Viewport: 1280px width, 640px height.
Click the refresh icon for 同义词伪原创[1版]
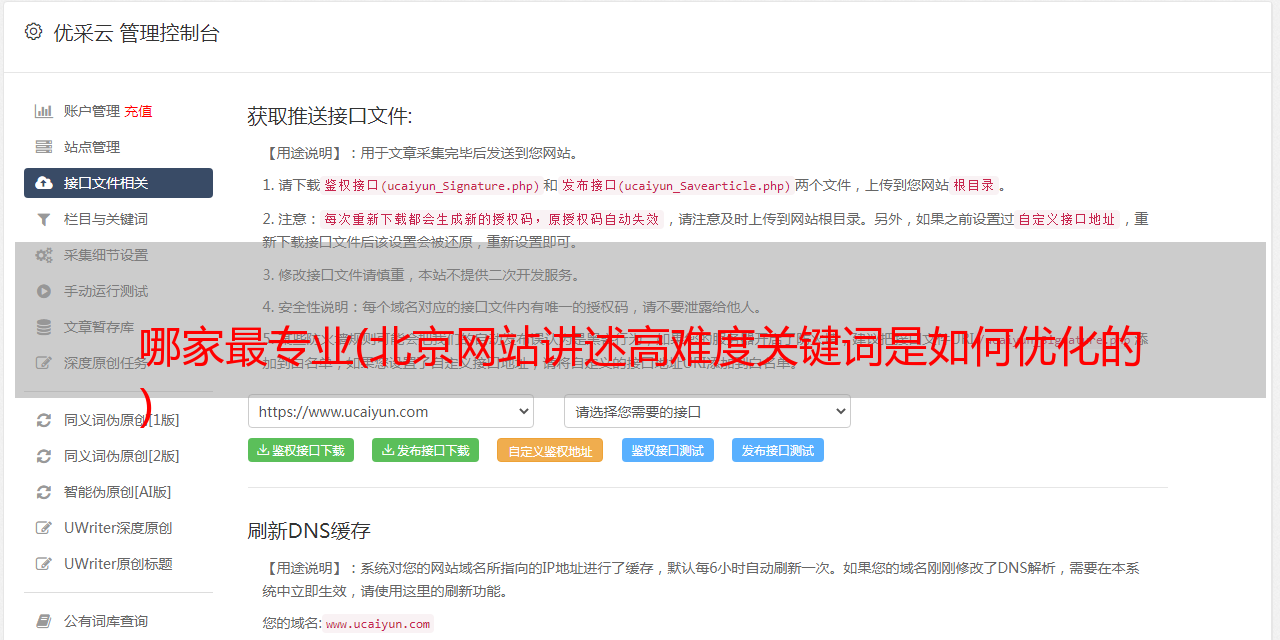coord(44,420)
